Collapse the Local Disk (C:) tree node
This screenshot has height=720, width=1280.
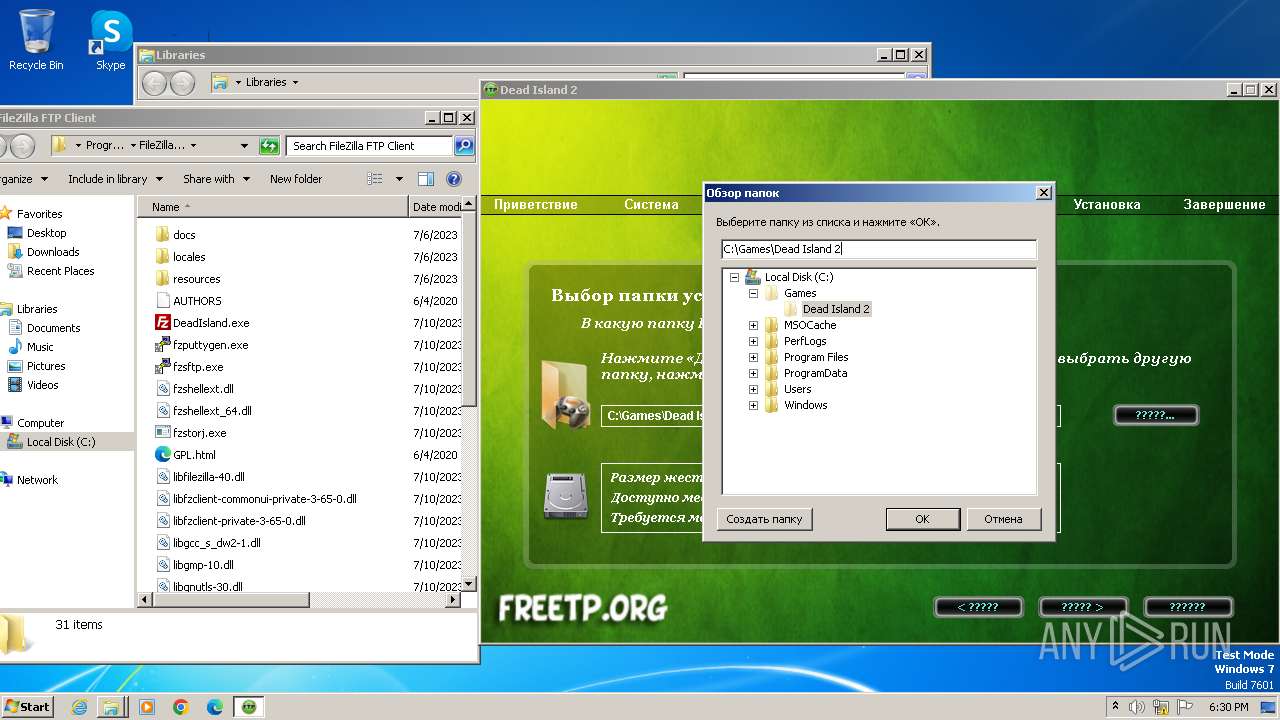[x=734, y=278]
